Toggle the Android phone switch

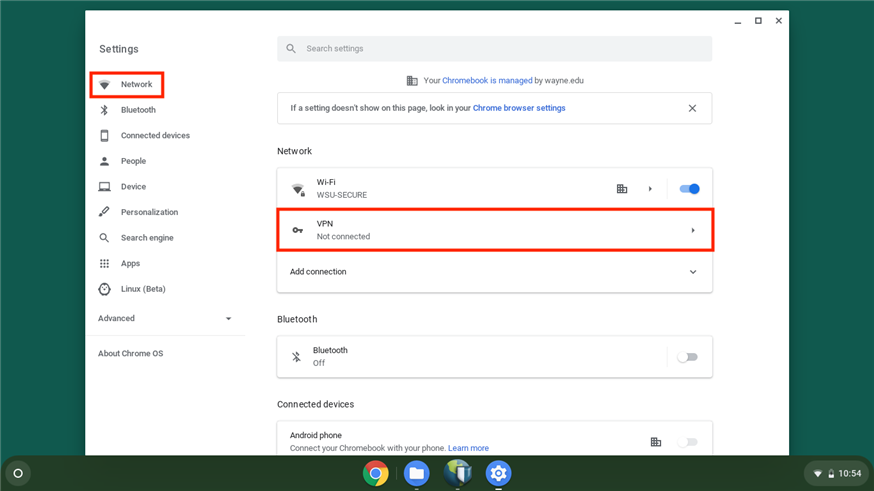tap(687, 442)
